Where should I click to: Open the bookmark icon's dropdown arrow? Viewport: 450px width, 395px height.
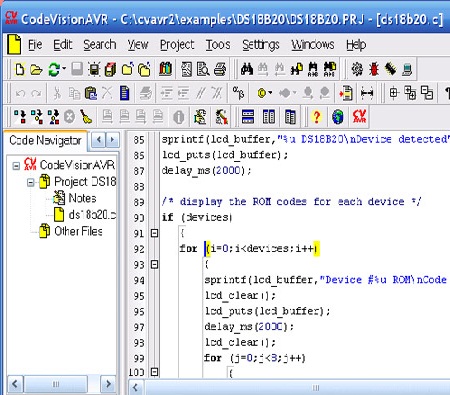270,93
